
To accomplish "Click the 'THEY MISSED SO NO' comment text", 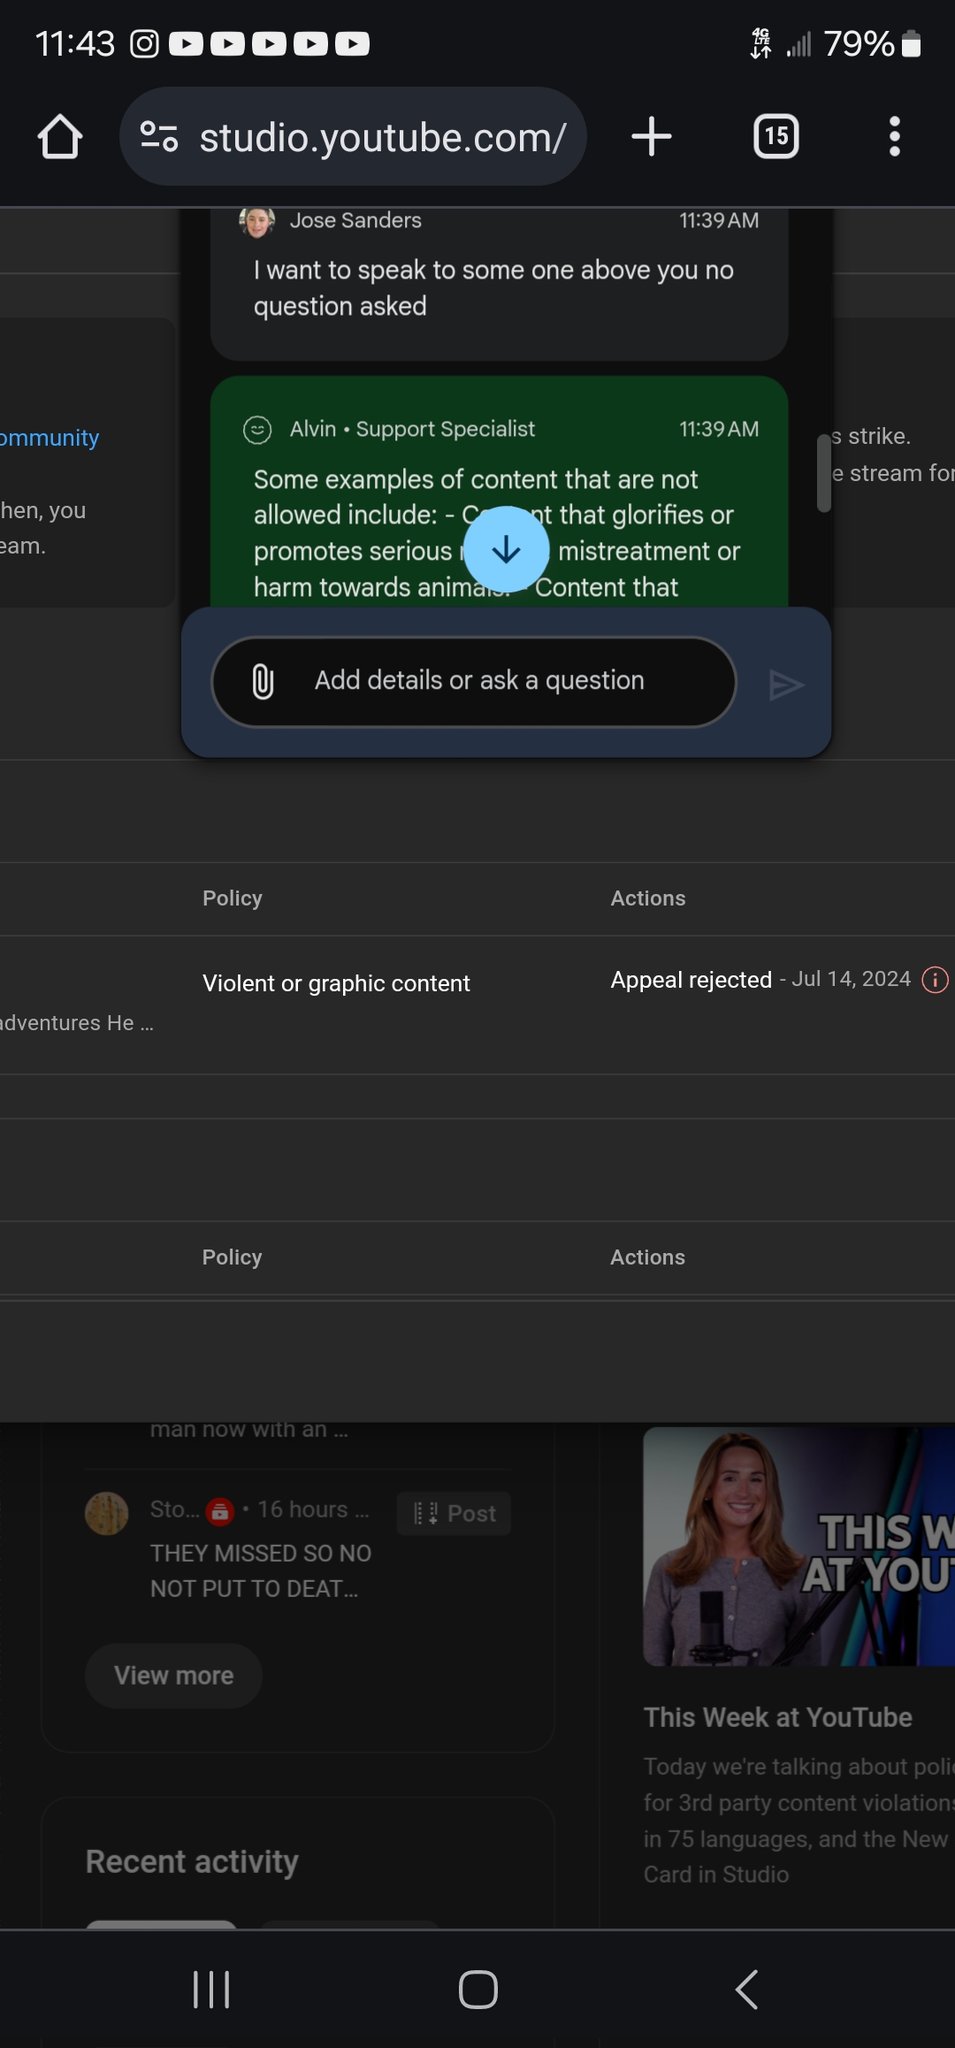I will point(261,1571).
